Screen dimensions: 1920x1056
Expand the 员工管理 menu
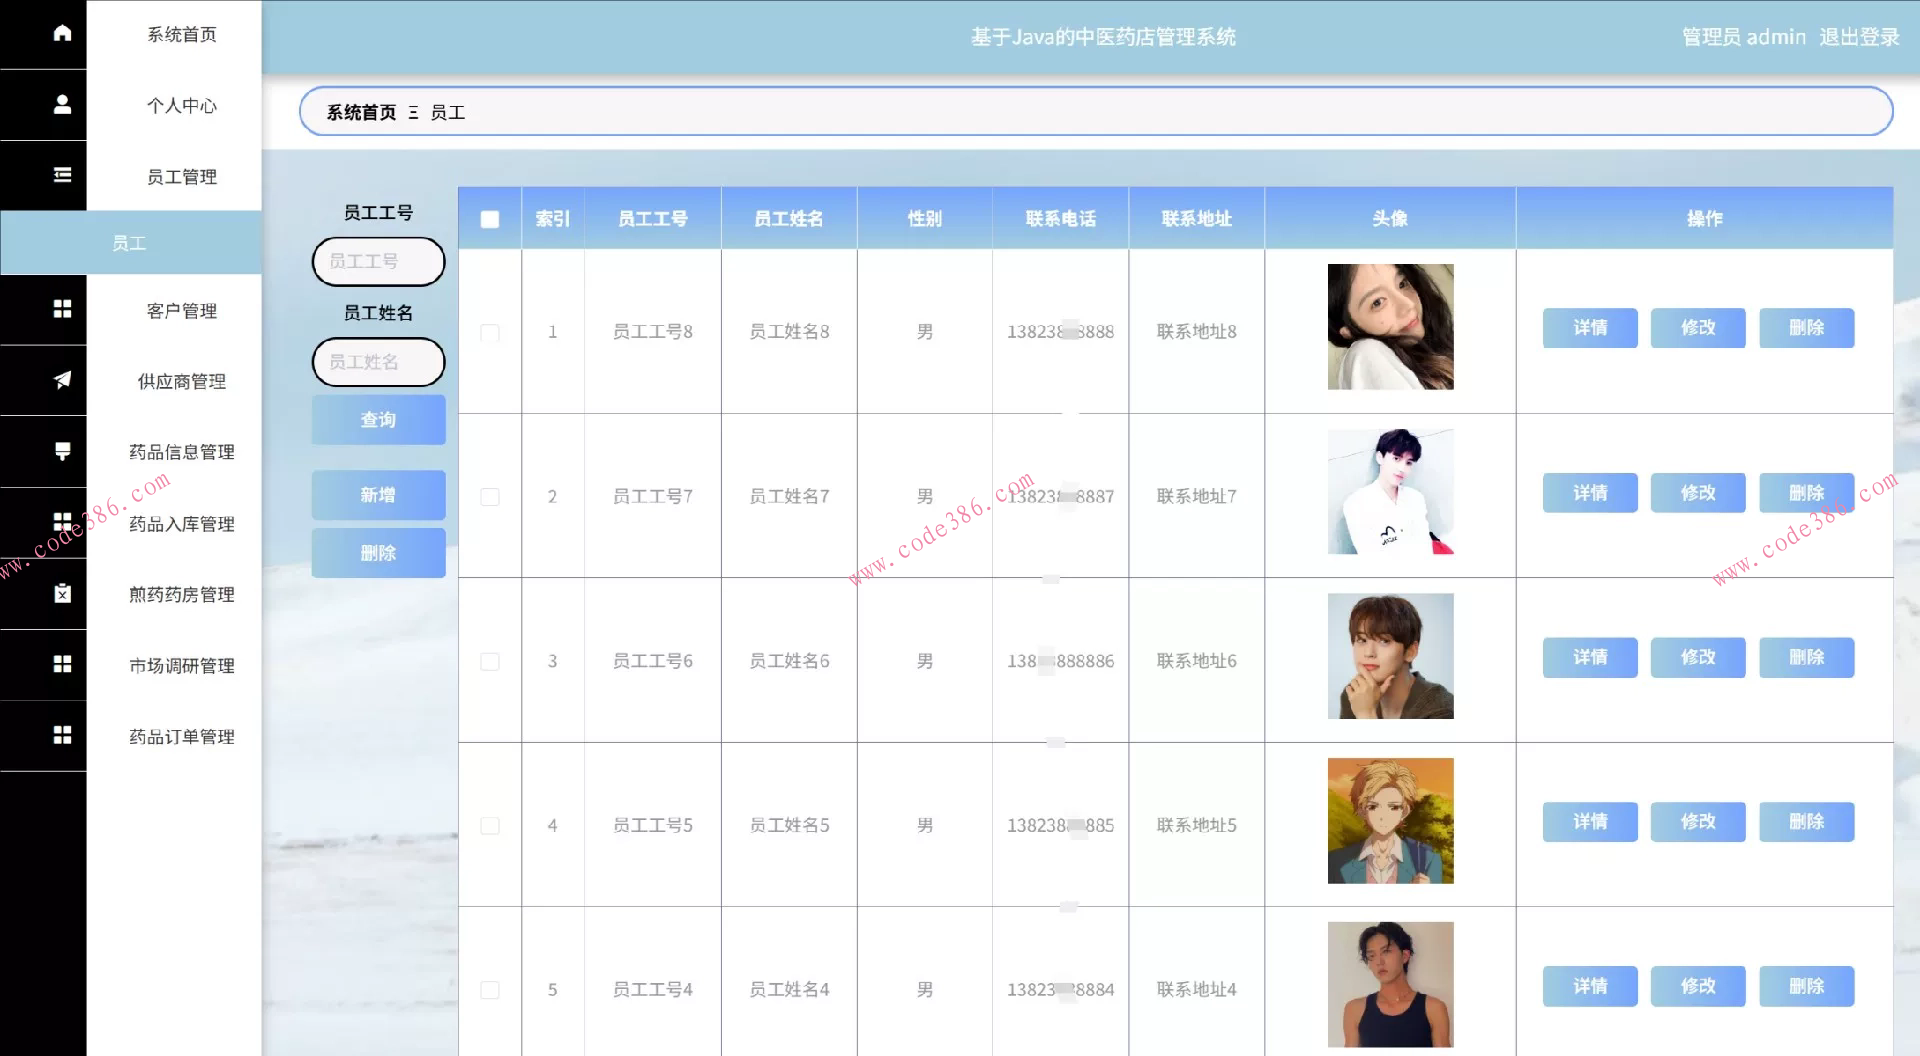pos(182,177)
